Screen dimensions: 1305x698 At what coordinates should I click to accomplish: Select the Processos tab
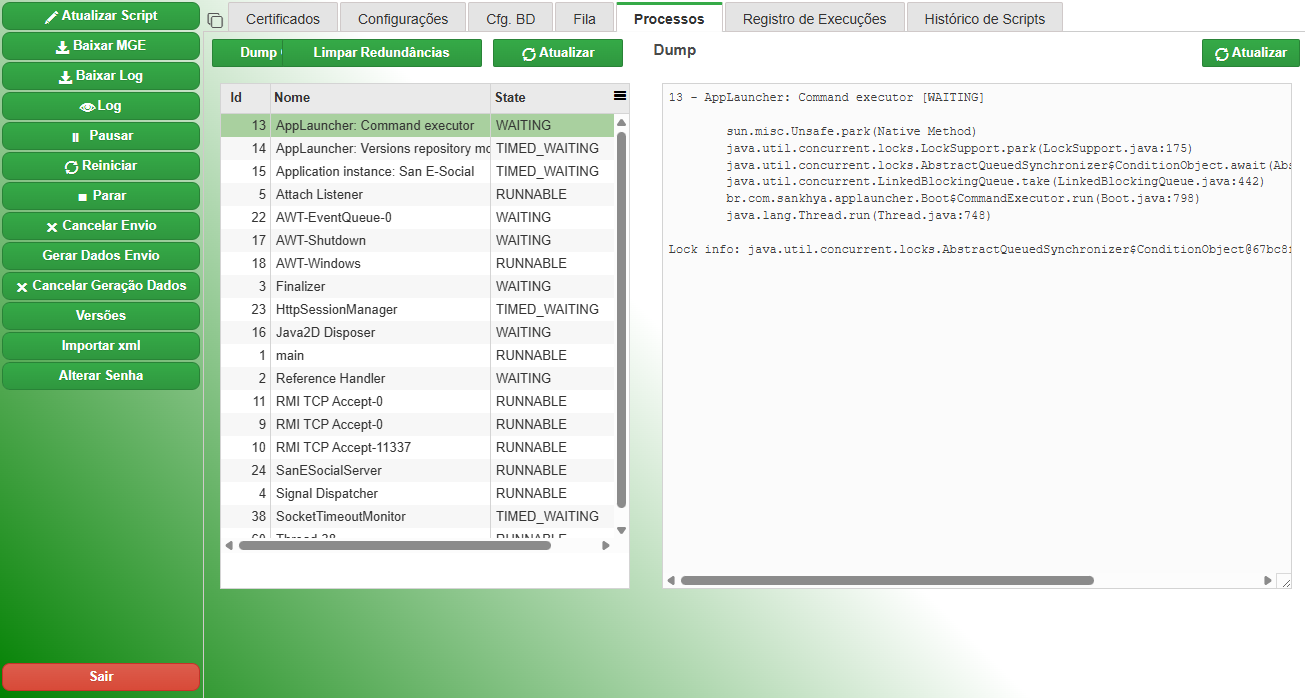(669, 18)
